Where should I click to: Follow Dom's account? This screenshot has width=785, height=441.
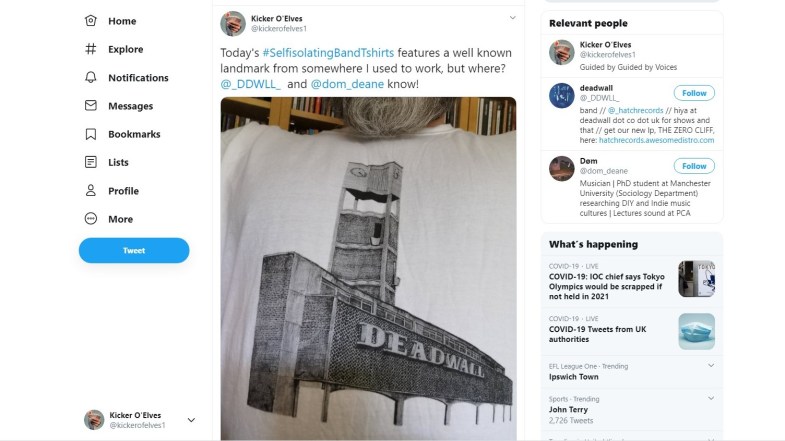coord(694,166)
